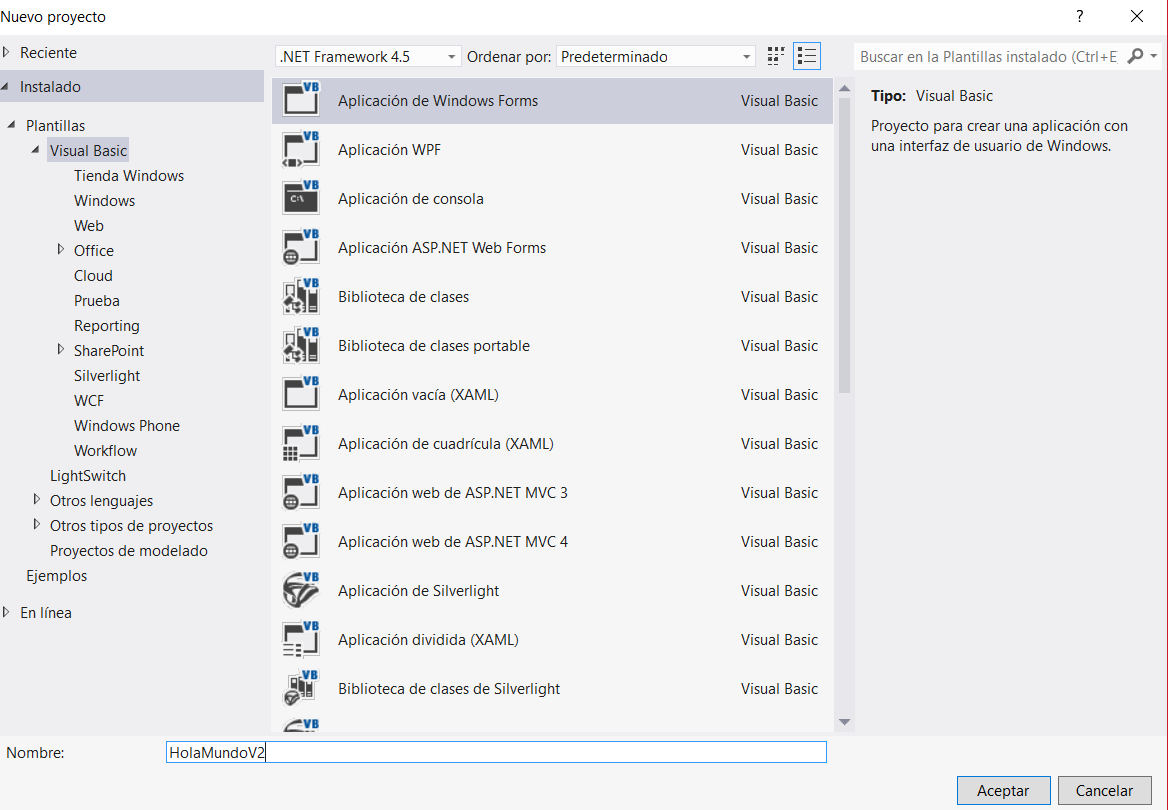Click the Aplicación de cuadrícula (XAML) icon

(x=300, y=443)
